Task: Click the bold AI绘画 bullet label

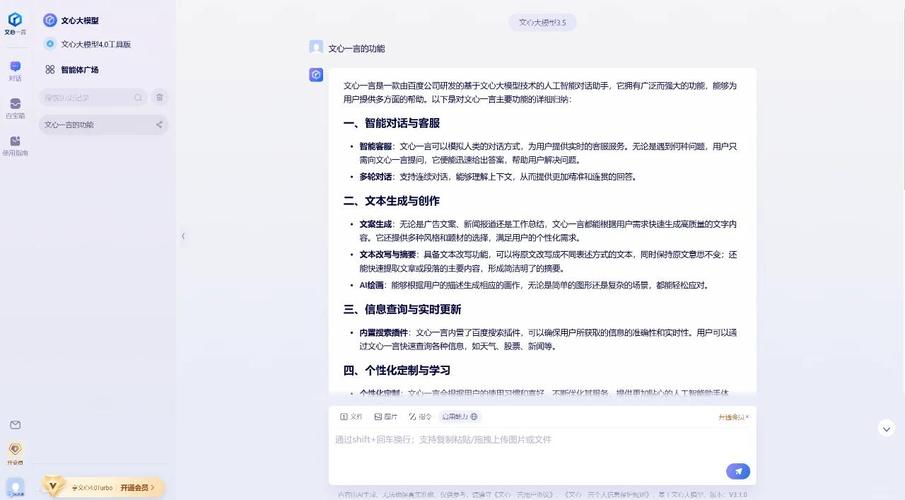Action: pyautogui.click(x=371, y=285)
